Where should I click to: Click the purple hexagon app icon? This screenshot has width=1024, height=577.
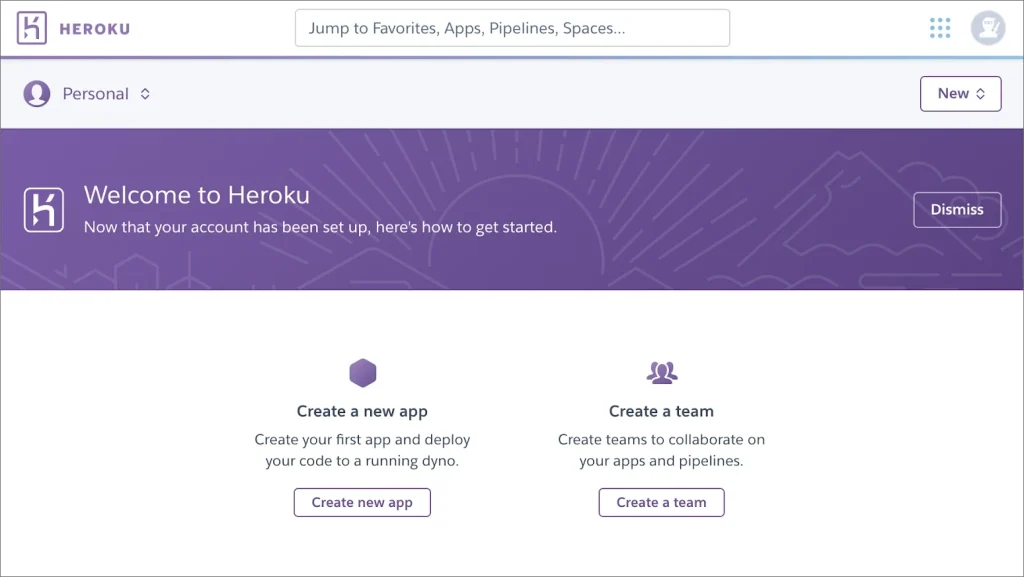pos(362,373)
